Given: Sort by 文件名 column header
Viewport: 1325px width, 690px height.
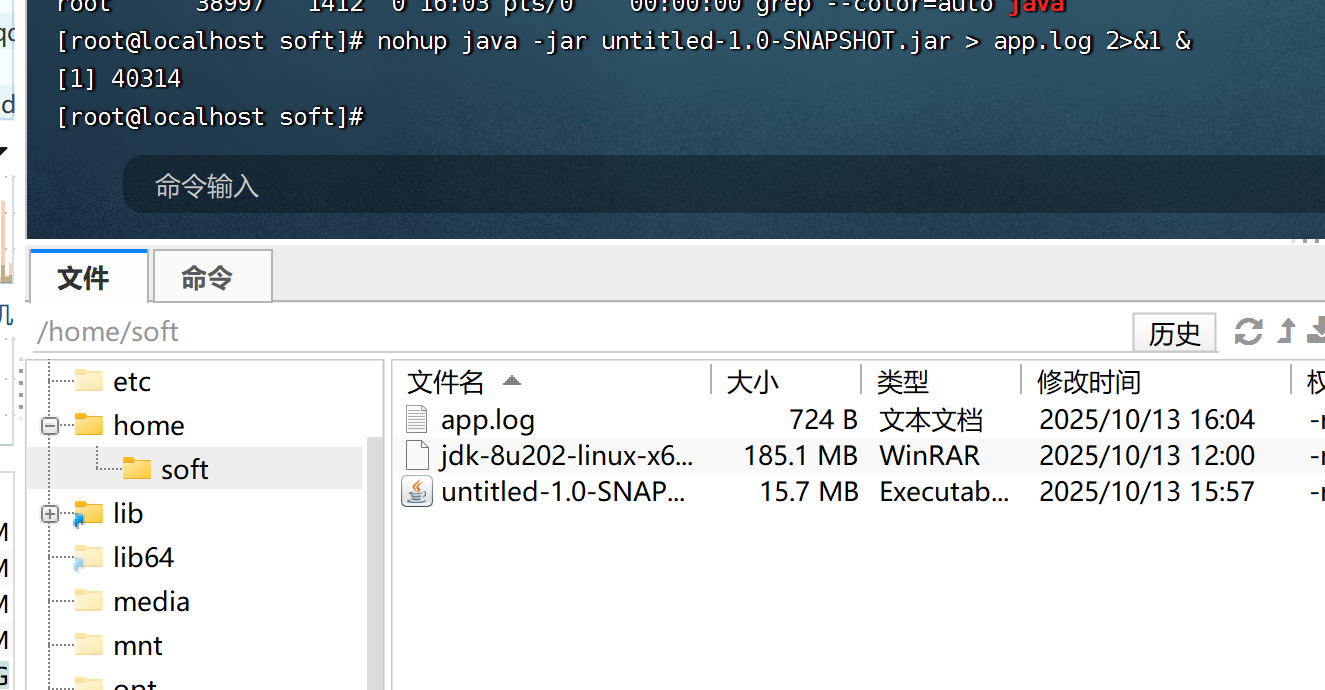Looking at the screenshot, I should 552,381.
